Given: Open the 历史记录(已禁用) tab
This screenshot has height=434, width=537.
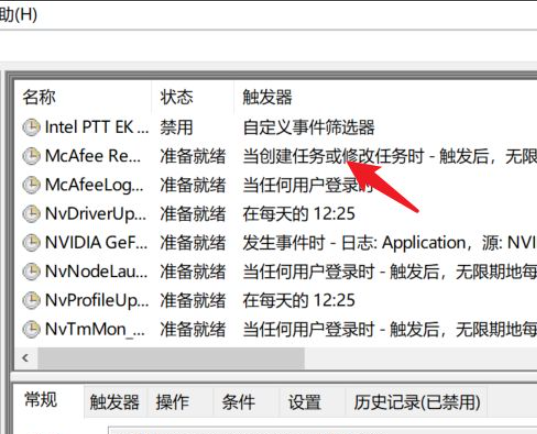Looking at the screenshot, I should point(417,402).
